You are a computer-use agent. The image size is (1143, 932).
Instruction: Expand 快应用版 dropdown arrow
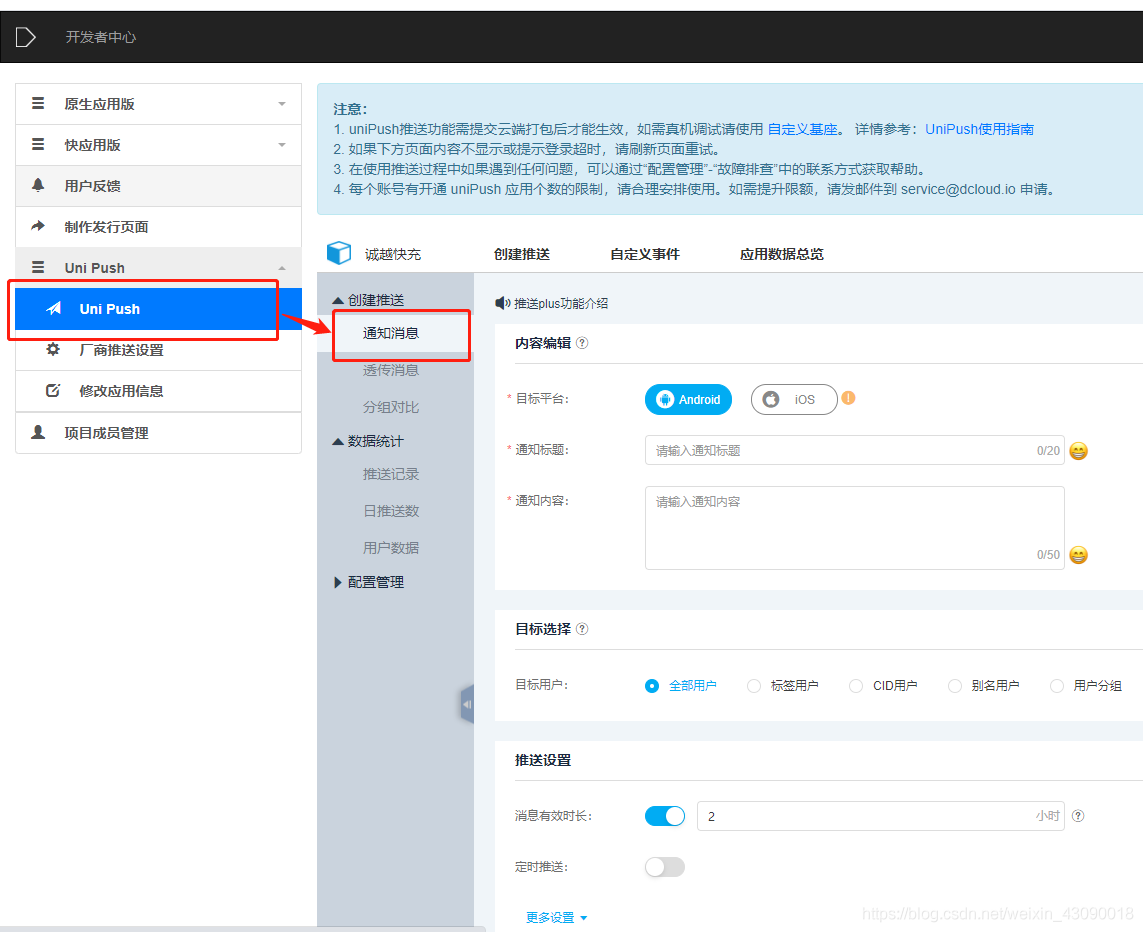click(282, 145)
